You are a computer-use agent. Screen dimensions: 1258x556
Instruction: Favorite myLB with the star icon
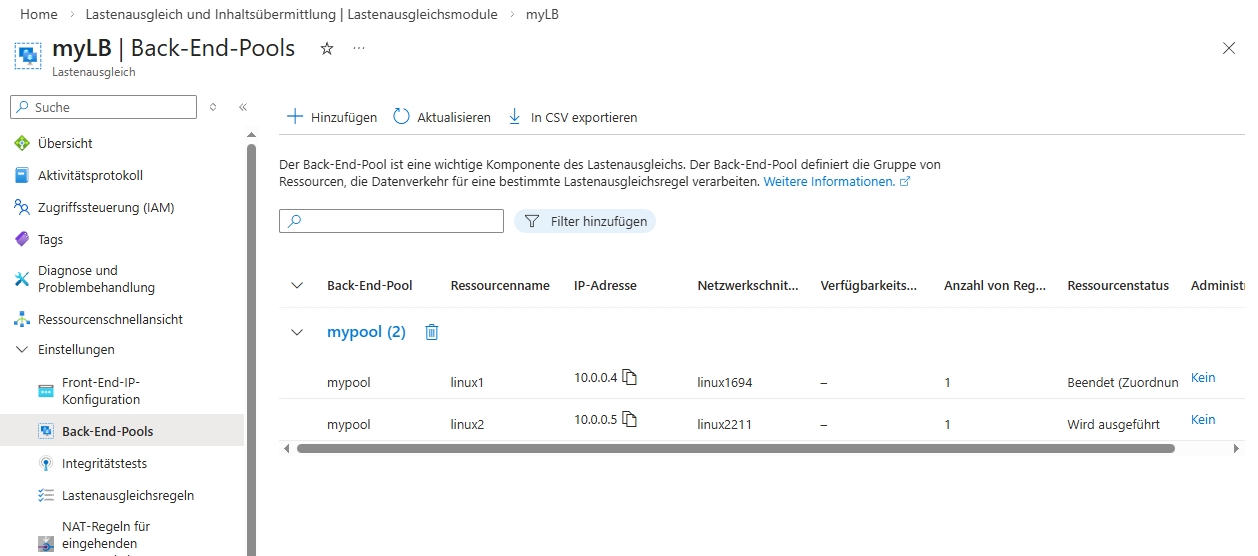(x=327, y=48)
